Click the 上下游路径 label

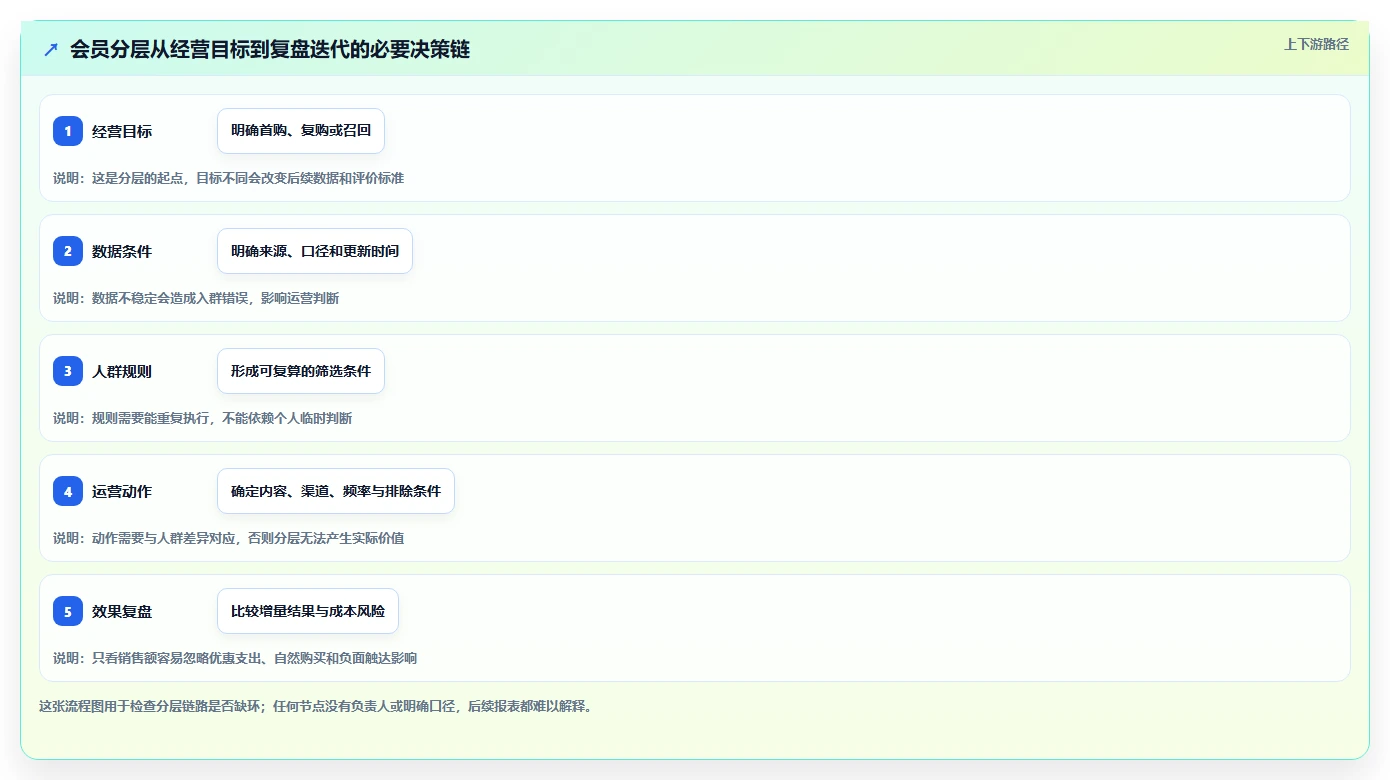1316,44
